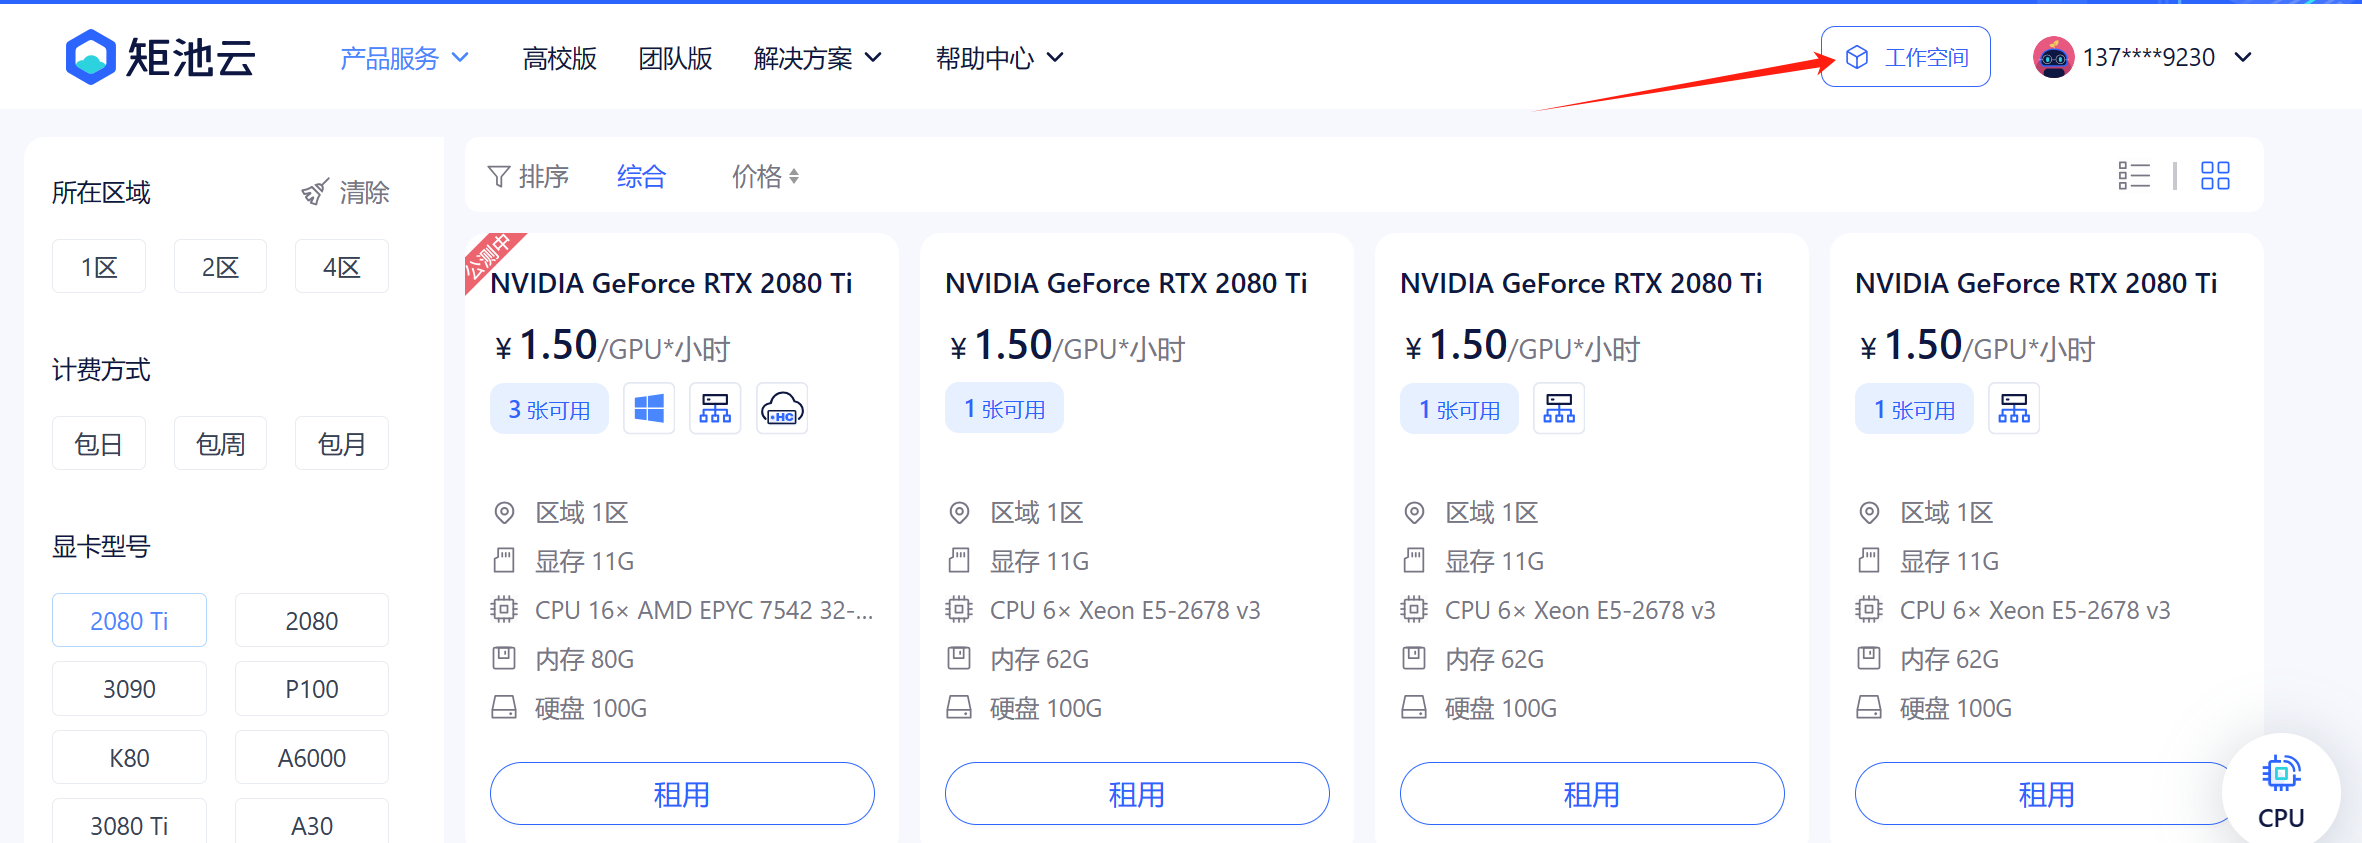The height and width of the screenshot is (843, 2362).
Task: Select the K80 GPU model filter
Action: 129,757
